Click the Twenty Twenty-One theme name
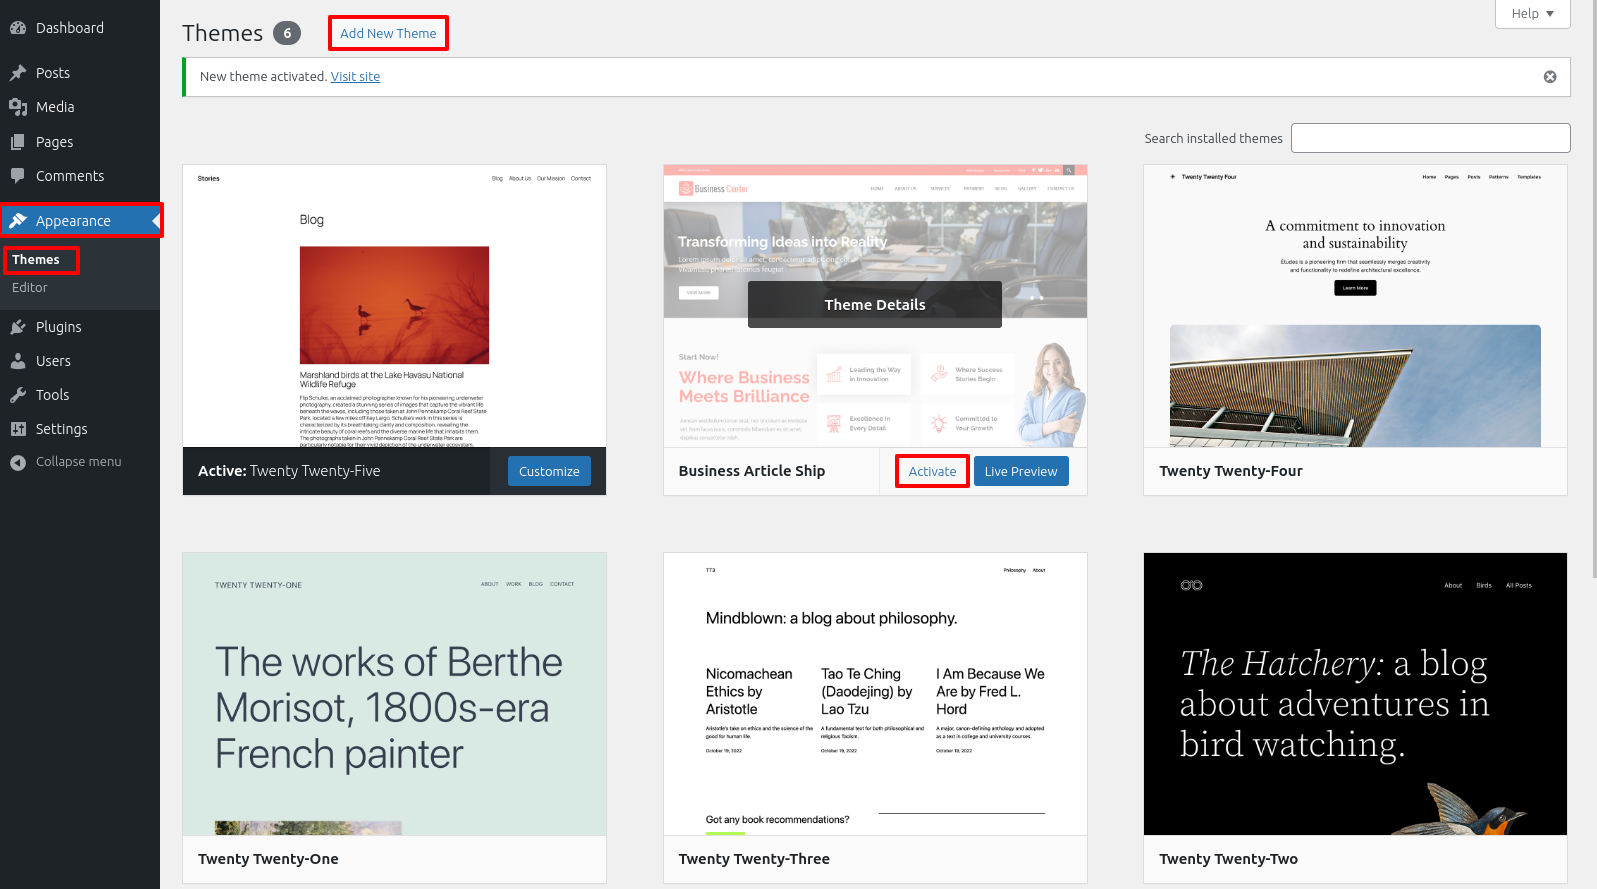1597x889 pixels. point(268,859)
